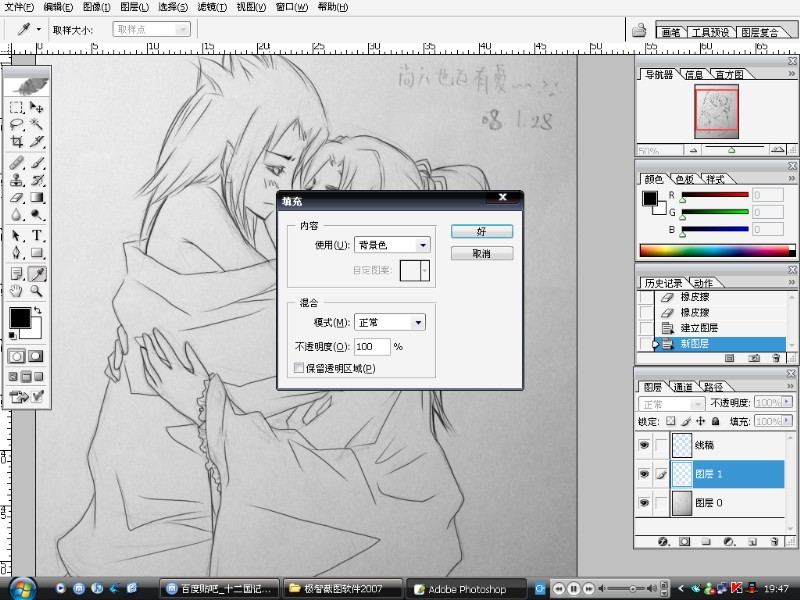
Task: Select the History Brush tool
Action: click(x=36, y=180)
